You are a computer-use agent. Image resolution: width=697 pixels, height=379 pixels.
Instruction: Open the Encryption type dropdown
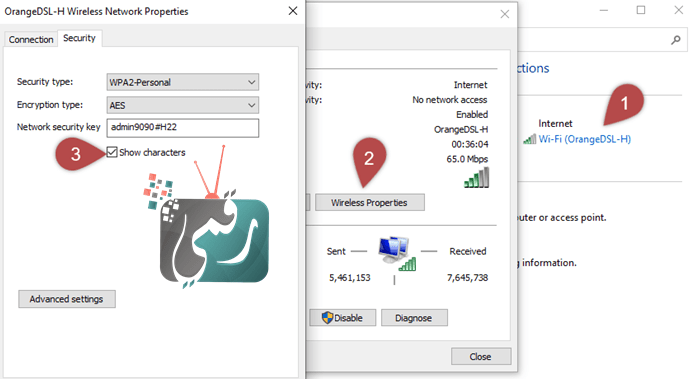point(183,105)
